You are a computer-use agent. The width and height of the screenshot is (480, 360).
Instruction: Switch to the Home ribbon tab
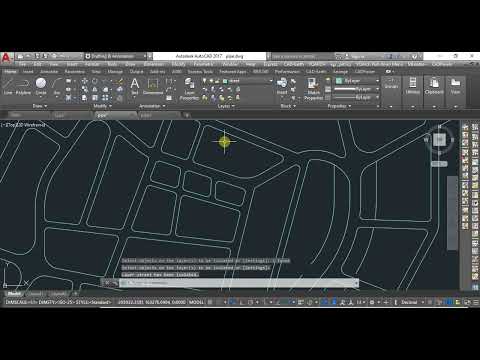click(x=10, y=71)
